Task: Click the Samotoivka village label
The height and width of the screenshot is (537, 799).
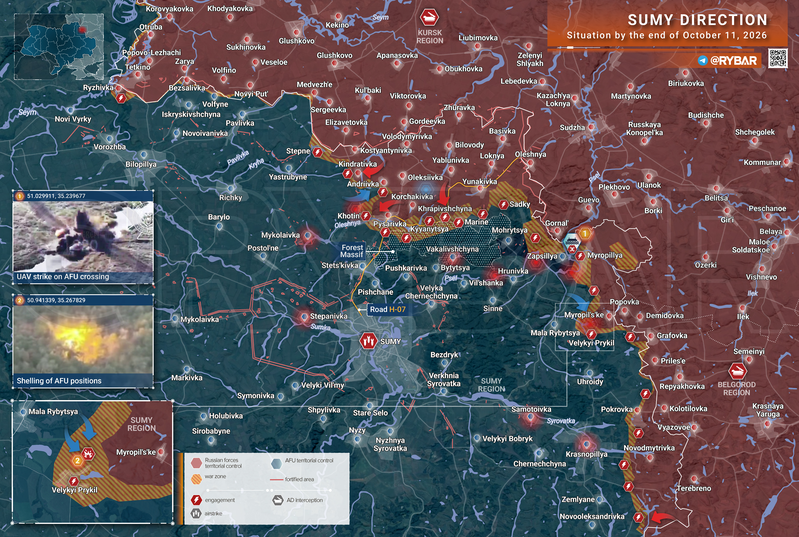Action: tap(531, 409)
